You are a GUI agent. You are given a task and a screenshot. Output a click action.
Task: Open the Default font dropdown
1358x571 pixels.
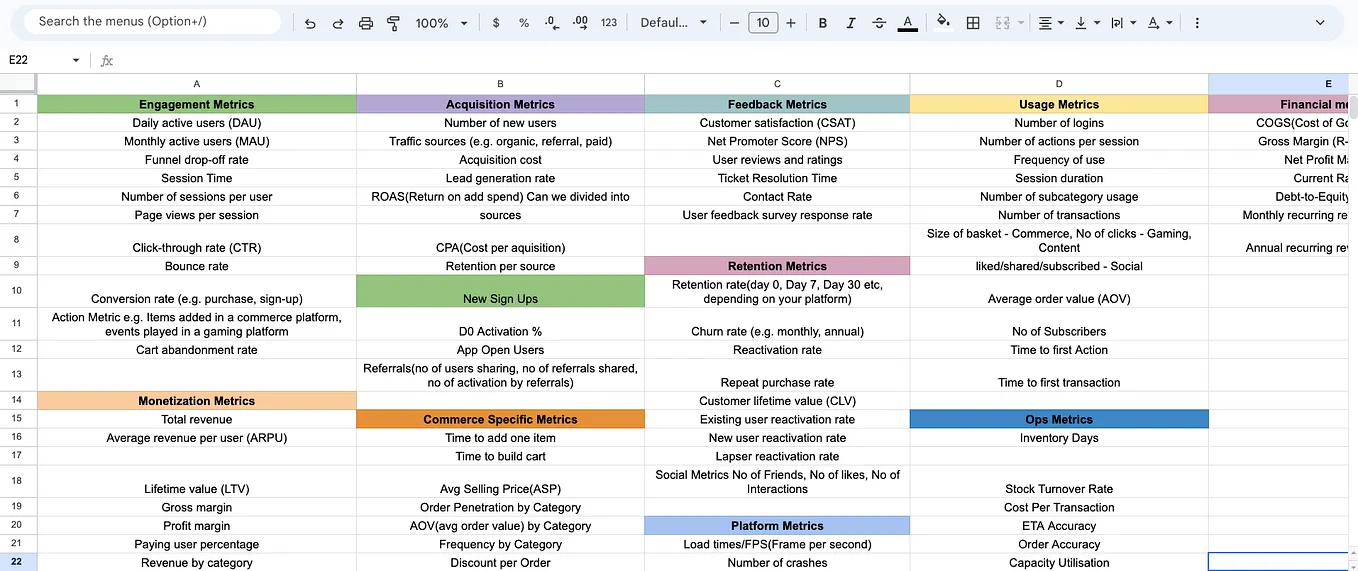tap(673, 22)
